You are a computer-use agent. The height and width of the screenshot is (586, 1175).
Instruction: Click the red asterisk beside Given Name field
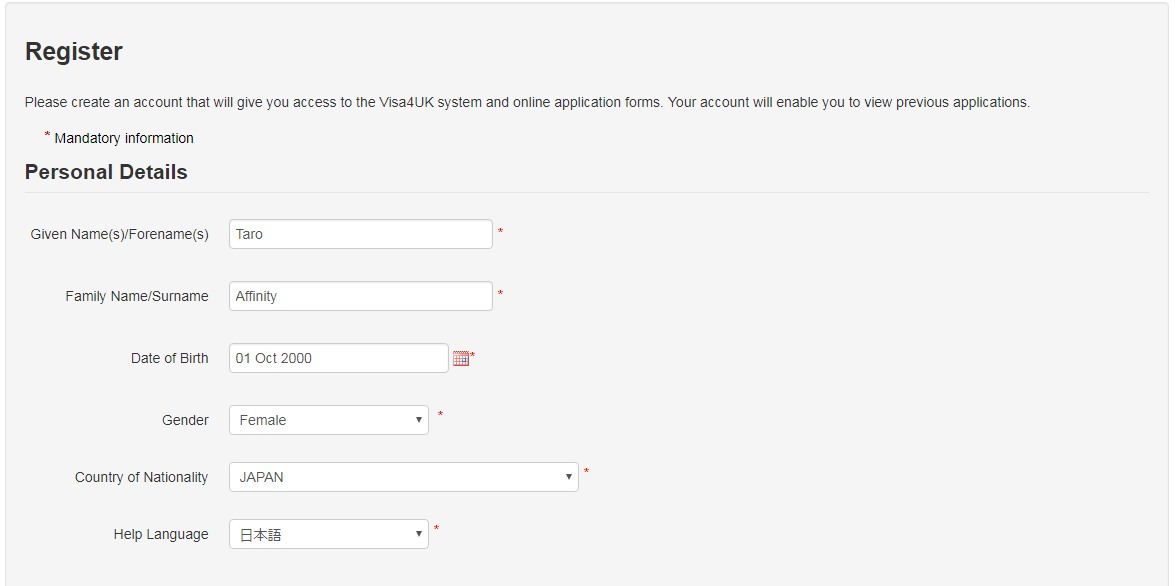[500, 232]
